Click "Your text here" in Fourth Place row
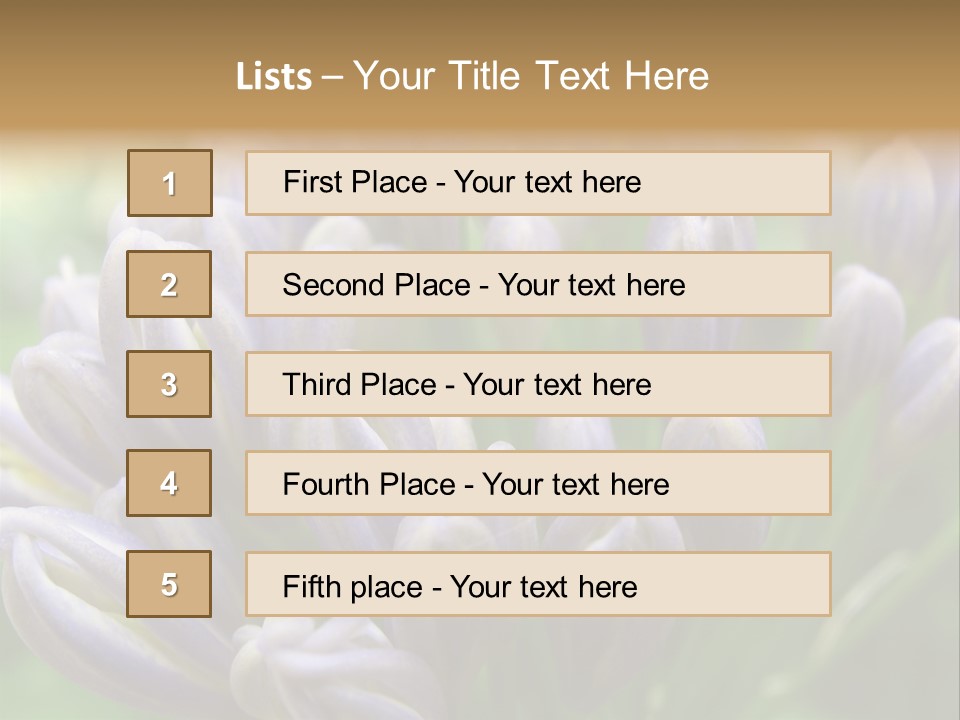 coord(575,485)
